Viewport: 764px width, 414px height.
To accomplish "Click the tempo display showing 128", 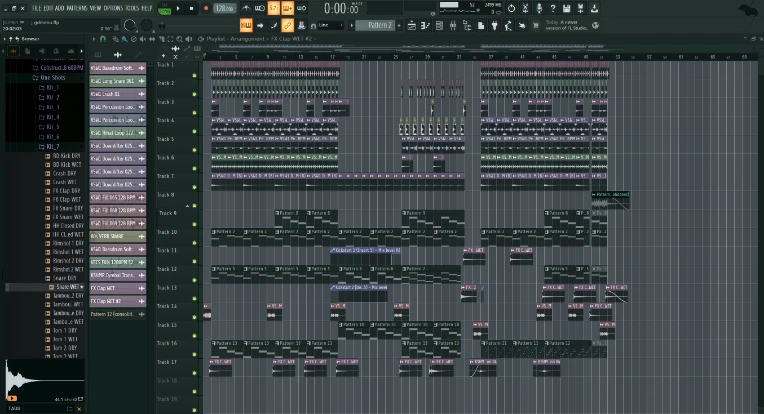I will click(x=225, y=8).
